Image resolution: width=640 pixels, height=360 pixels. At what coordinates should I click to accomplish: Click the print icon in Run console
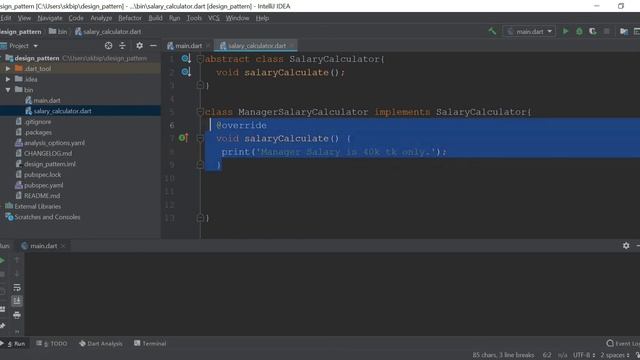coord(17,315)
